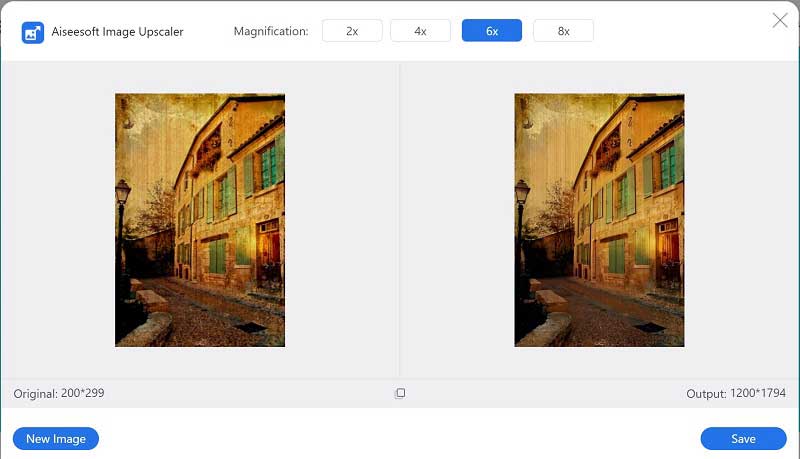Switch magnification to 4x
Image resolution: width=800 pixels, height=459 pixels.
point(421,31)
